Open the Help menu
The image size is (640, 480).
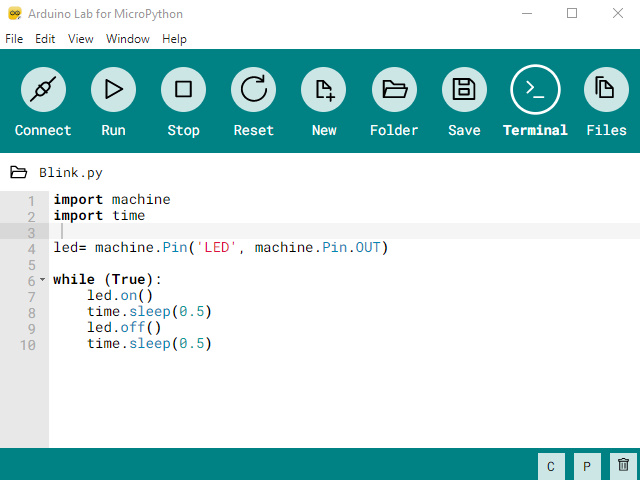click(174, 39)
